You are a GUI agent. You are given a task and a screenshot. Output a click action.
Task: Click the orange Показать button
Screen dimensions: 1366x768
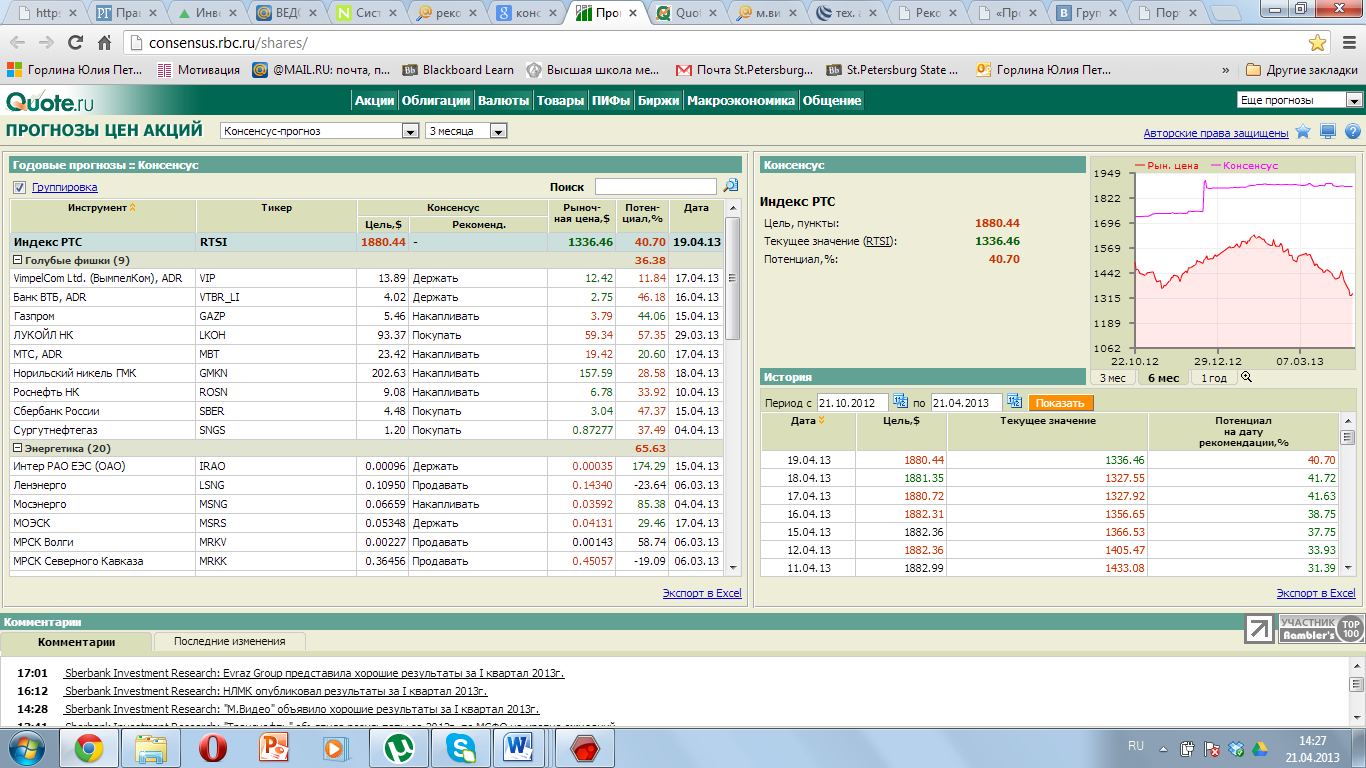pyautogui.click(x=1061, y=402)
